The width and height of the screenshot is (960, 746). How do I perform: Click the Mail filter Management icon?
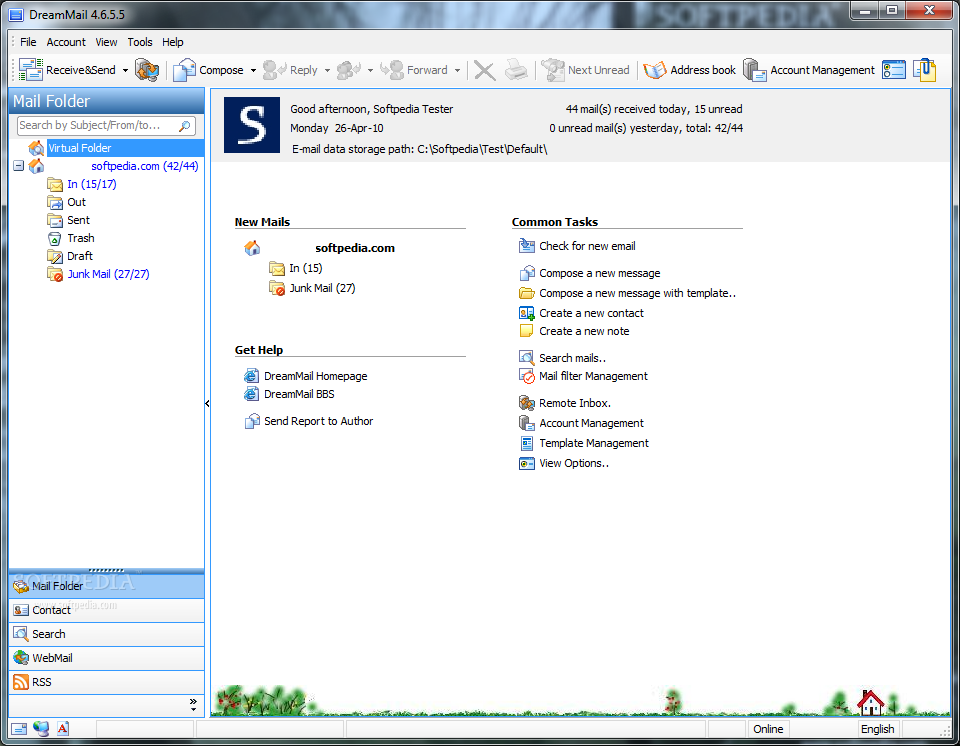click(527, 376)
